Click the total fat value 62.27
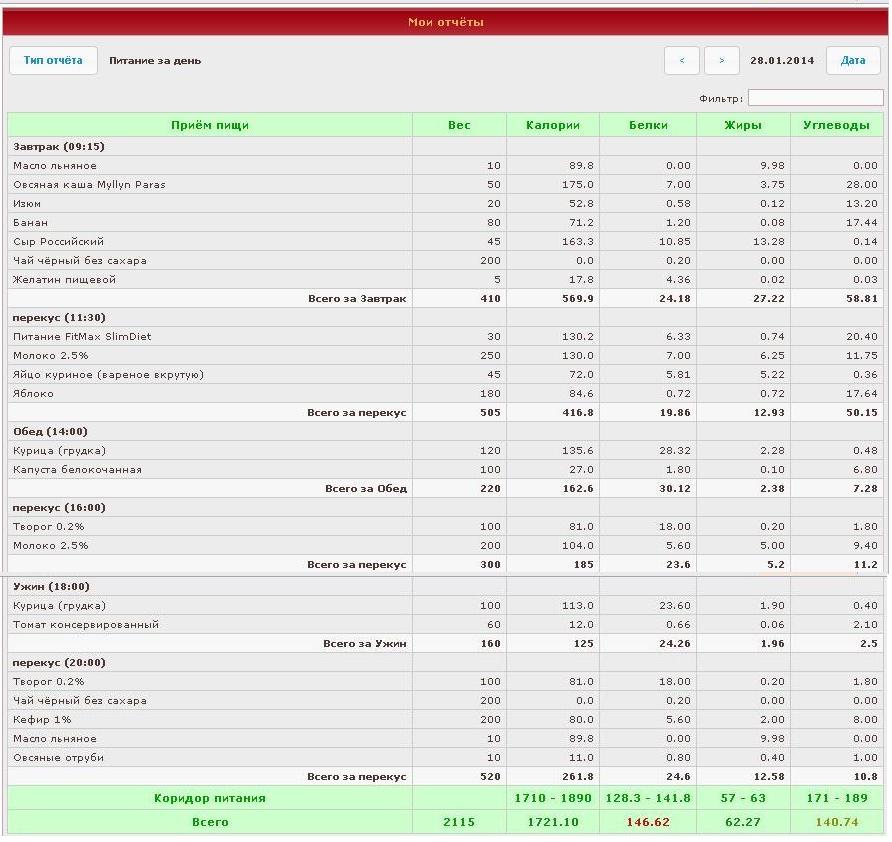Screen dimensions: 892x842 (x=743, y=822)
